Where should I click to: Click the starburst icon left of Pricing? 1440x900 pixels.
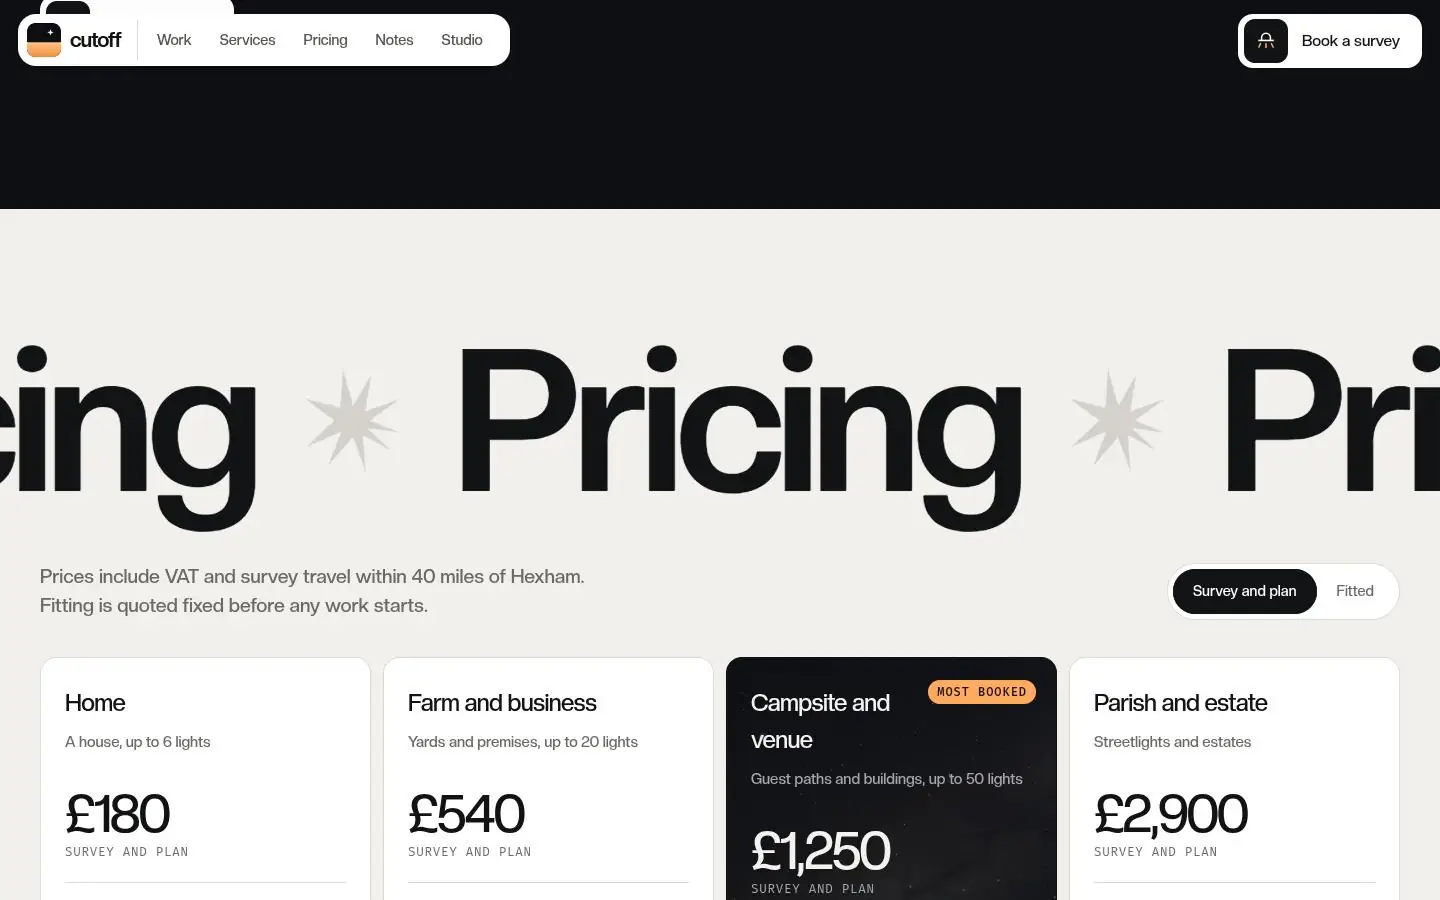(x=352, y=420)
